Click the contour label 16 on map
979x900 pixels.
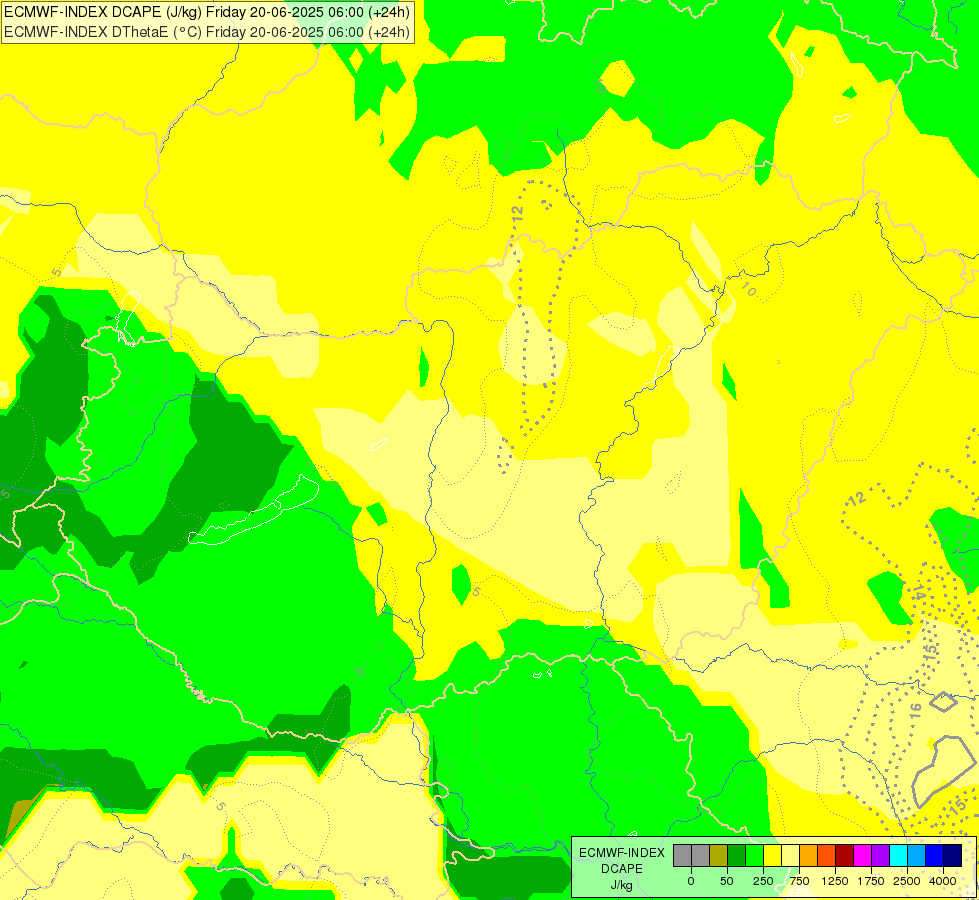click(915, 710)
